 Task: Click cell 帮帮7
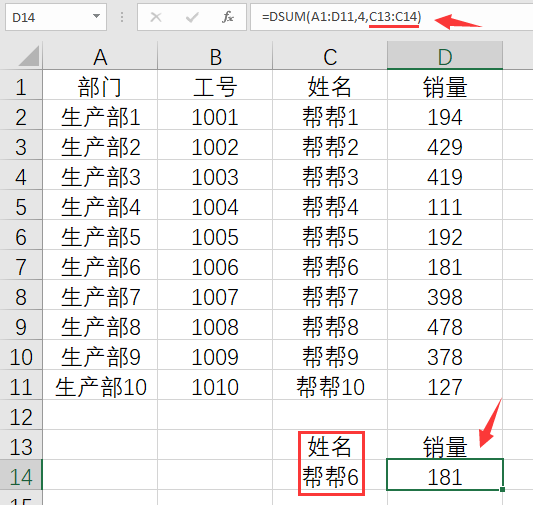pos(330,295)
